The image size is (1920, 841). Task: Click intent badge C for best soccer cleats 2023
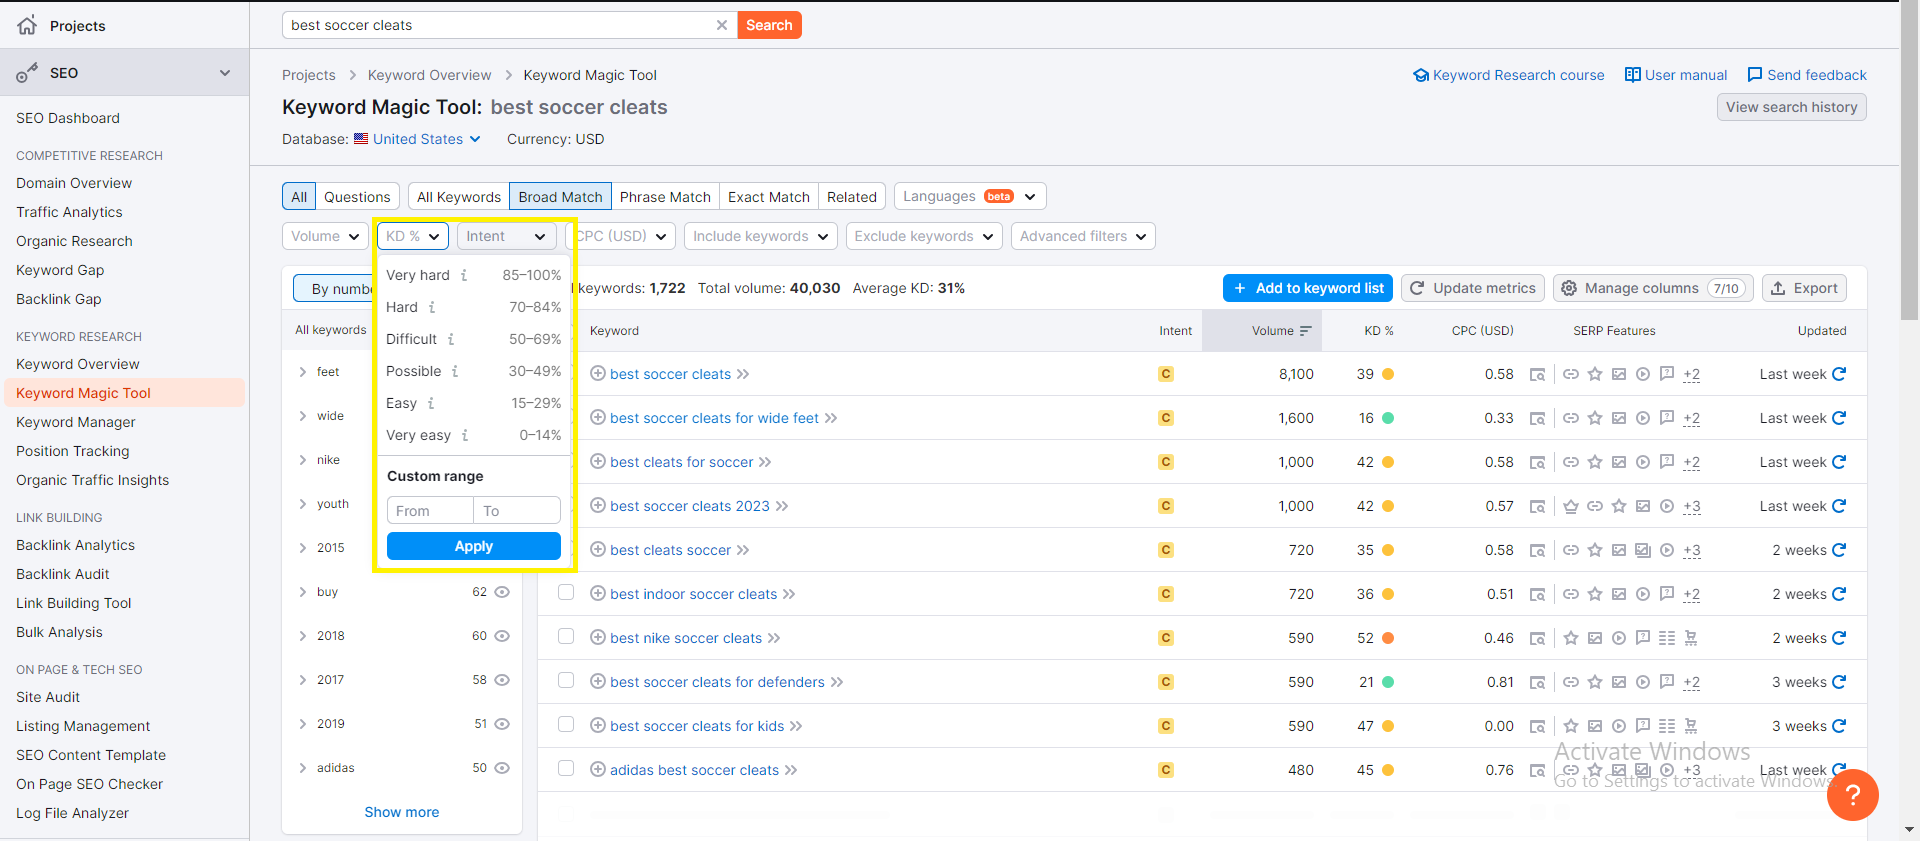[1166, 506]
